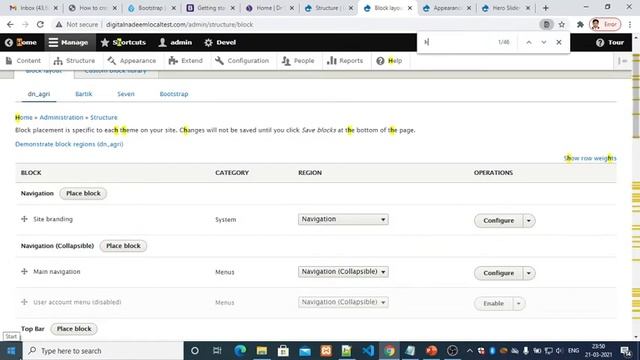The width and height of the screenshot is (640, 360).
Task: Open the Devel toolbar menu
Action: point(220,42)
